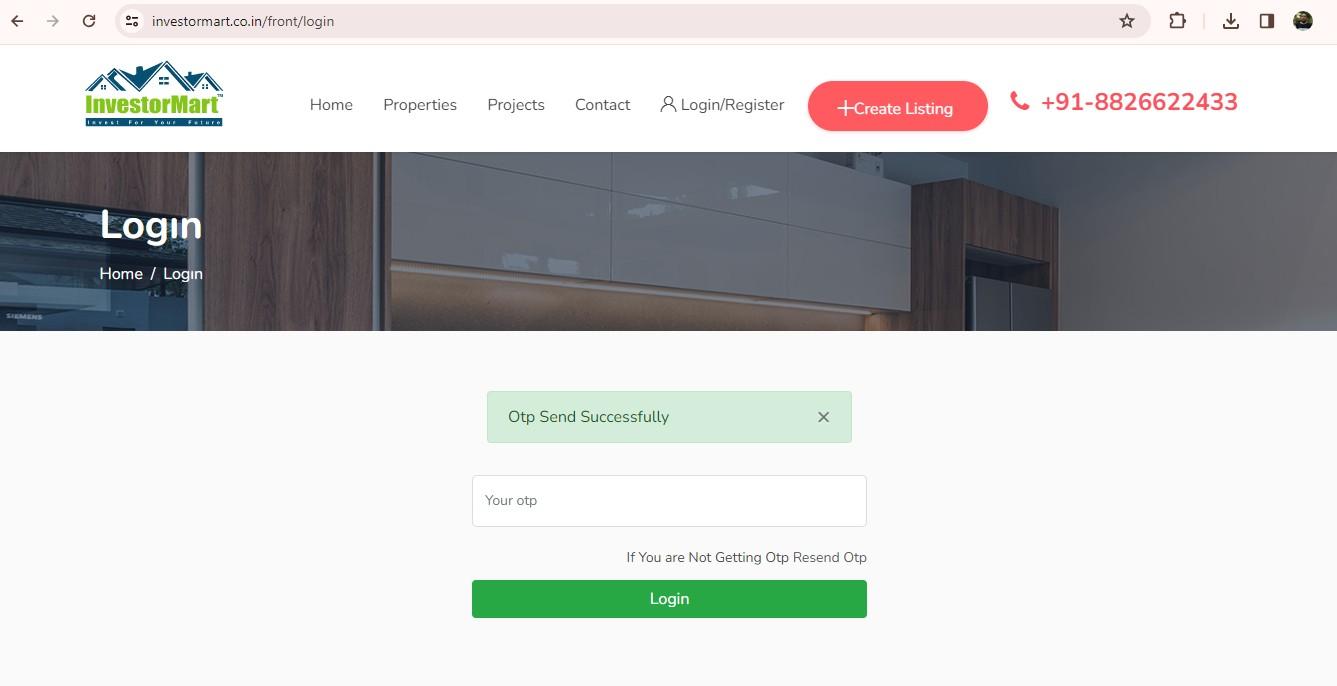Click the Create Listing button
Image resolution: width=1337 pixels, height=686 pixels.
898,107
